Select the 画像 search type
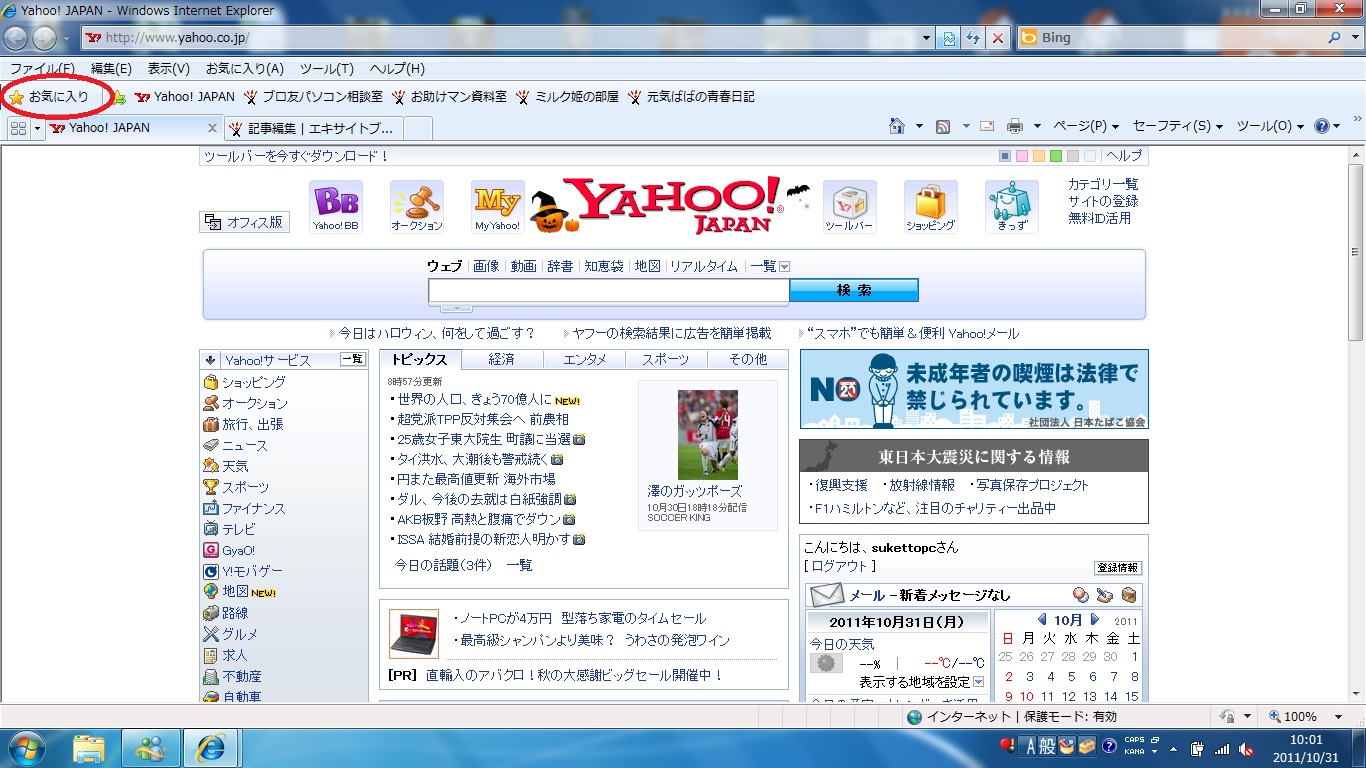The height and width of the screenshot is (768, 1366). tap(486, 266)
